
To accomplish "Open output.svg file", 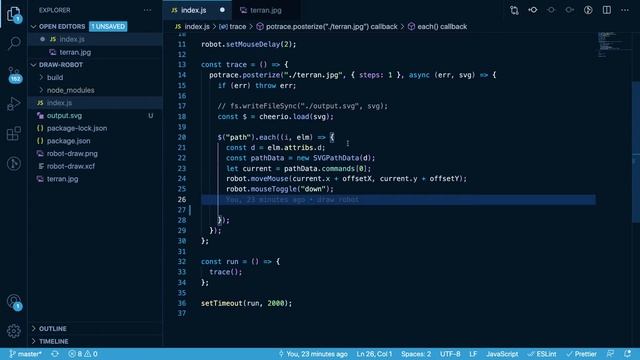I will pos(96,116).
